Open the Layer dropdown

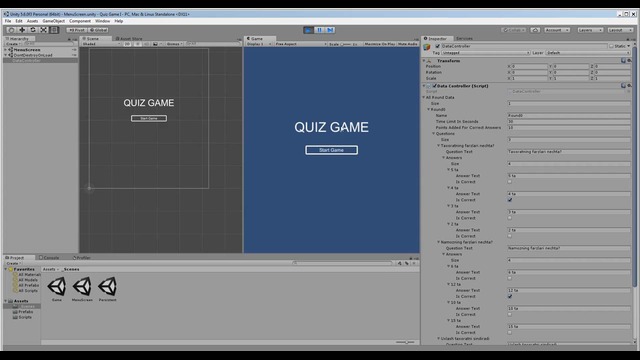click(x=588, y=53)
